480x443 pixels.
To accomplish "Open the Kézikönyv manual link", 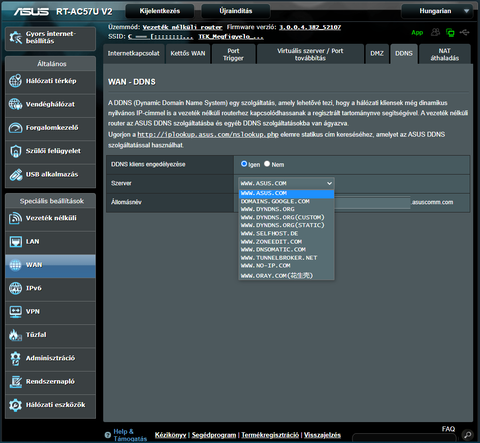I will click(x=170, y=435).
